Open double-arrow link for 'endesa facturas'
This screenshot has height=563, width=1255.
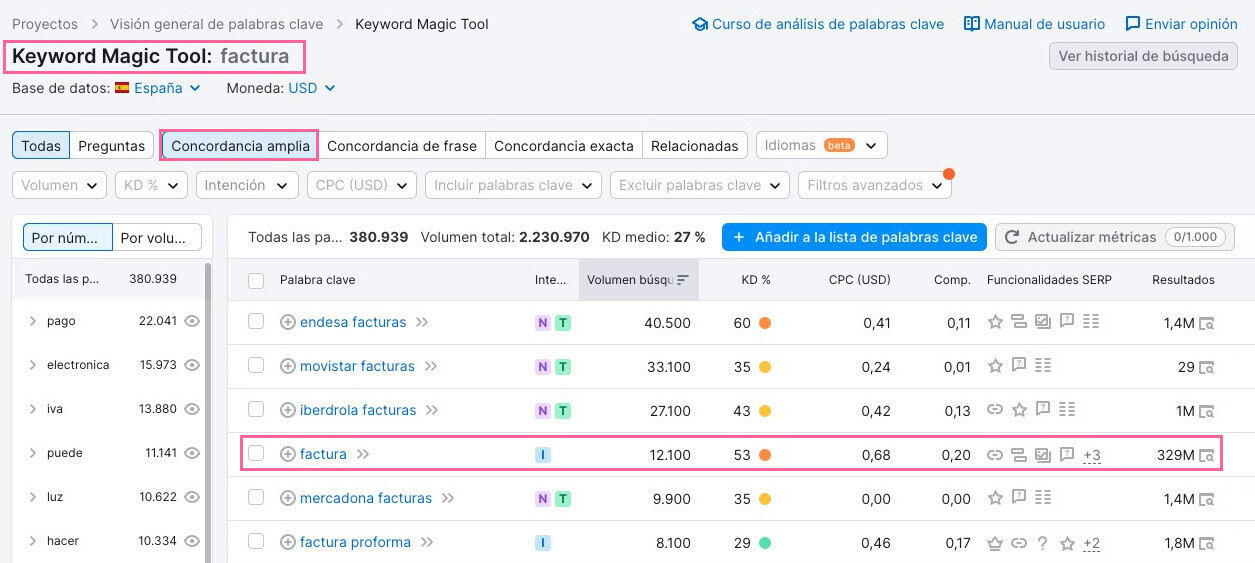point(422,322)
